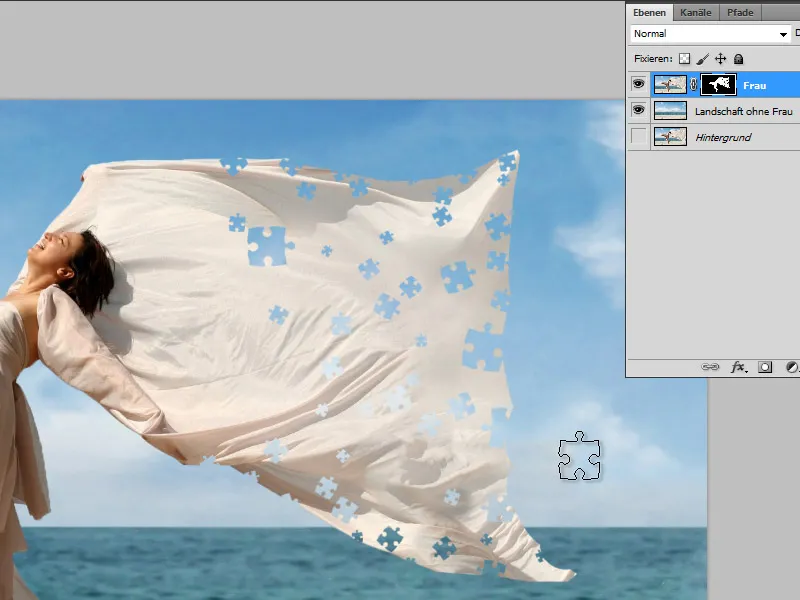Create an adjustment layer via the half-circle icon
Image resolution: width=800 pixels, height=600 pixels.
[x=791, y=367]
